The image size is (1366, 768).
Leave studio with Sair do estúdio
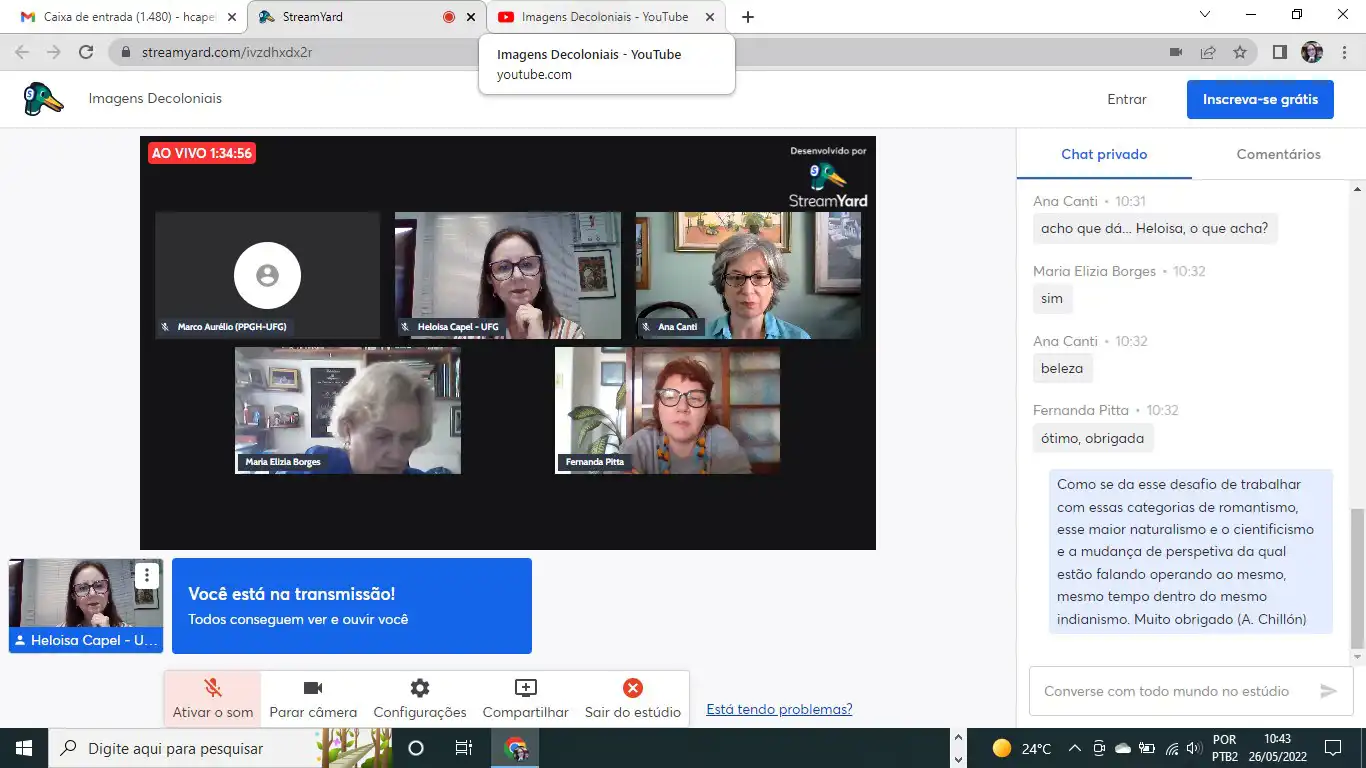[632, 698]
